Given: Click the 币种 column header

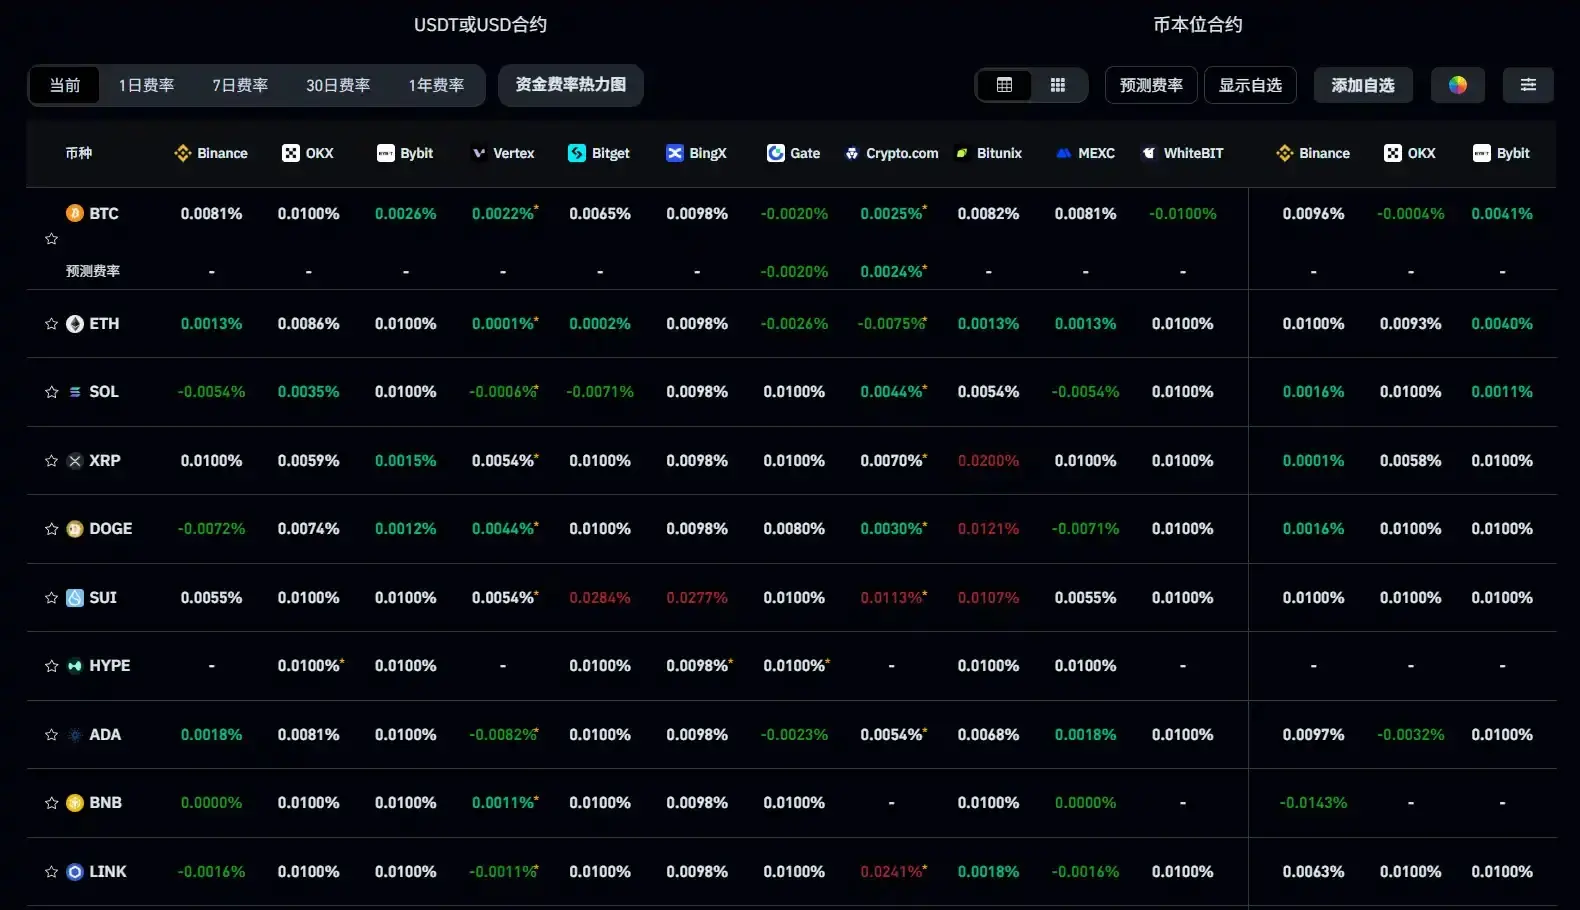Looking at the screenshot, I should point(79,153).
